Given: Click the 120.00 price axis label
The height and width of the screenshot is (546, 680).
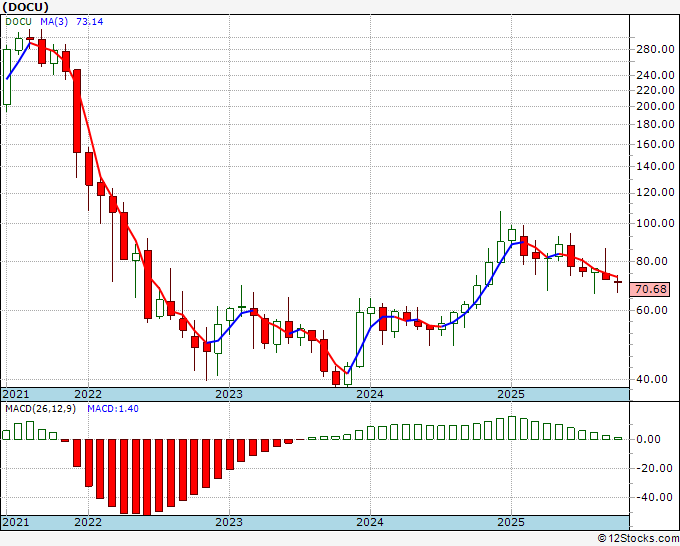Looking at the screenshot, I should [655, 193].
